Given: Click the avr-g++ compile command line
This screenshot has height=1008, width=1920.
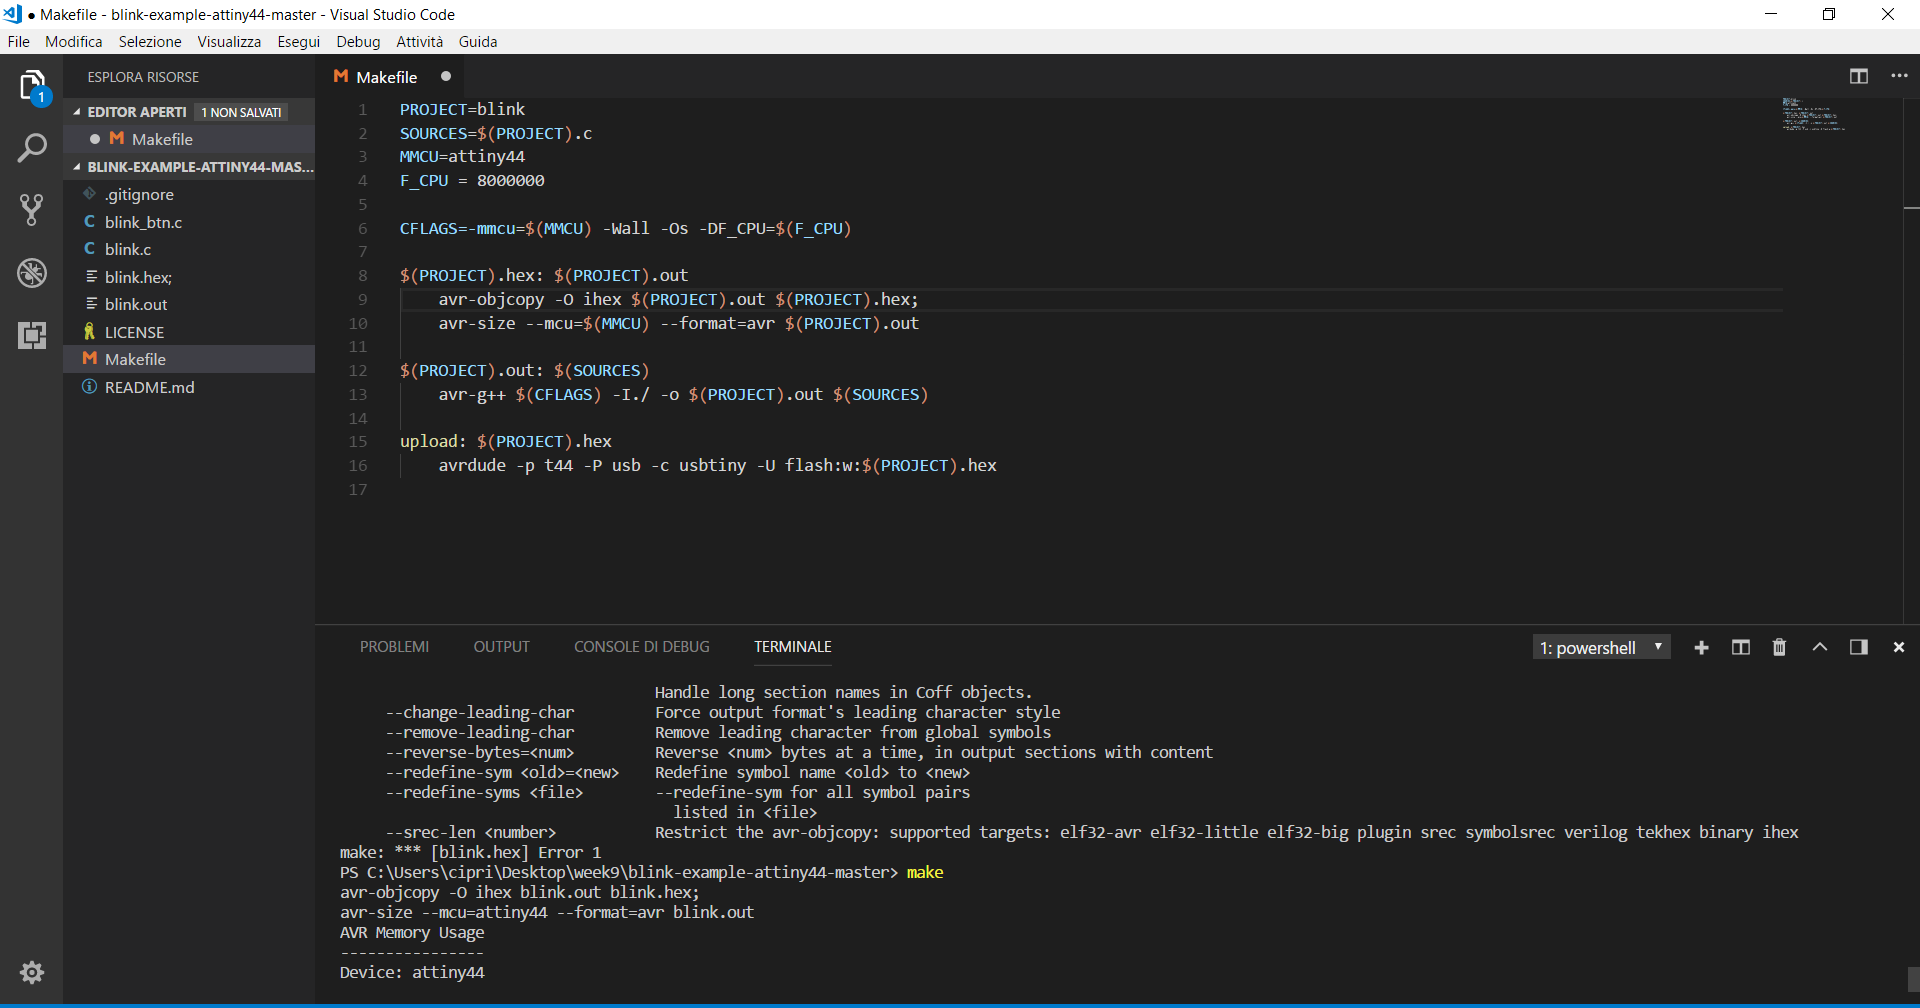Looking at the screenshot, I should (x=683, y=394).
